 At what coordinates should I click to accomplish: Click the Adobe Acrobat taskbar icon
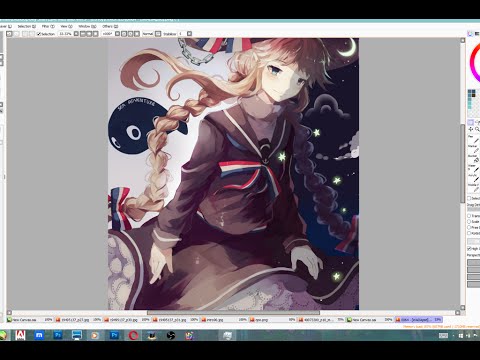click(20, 335)
